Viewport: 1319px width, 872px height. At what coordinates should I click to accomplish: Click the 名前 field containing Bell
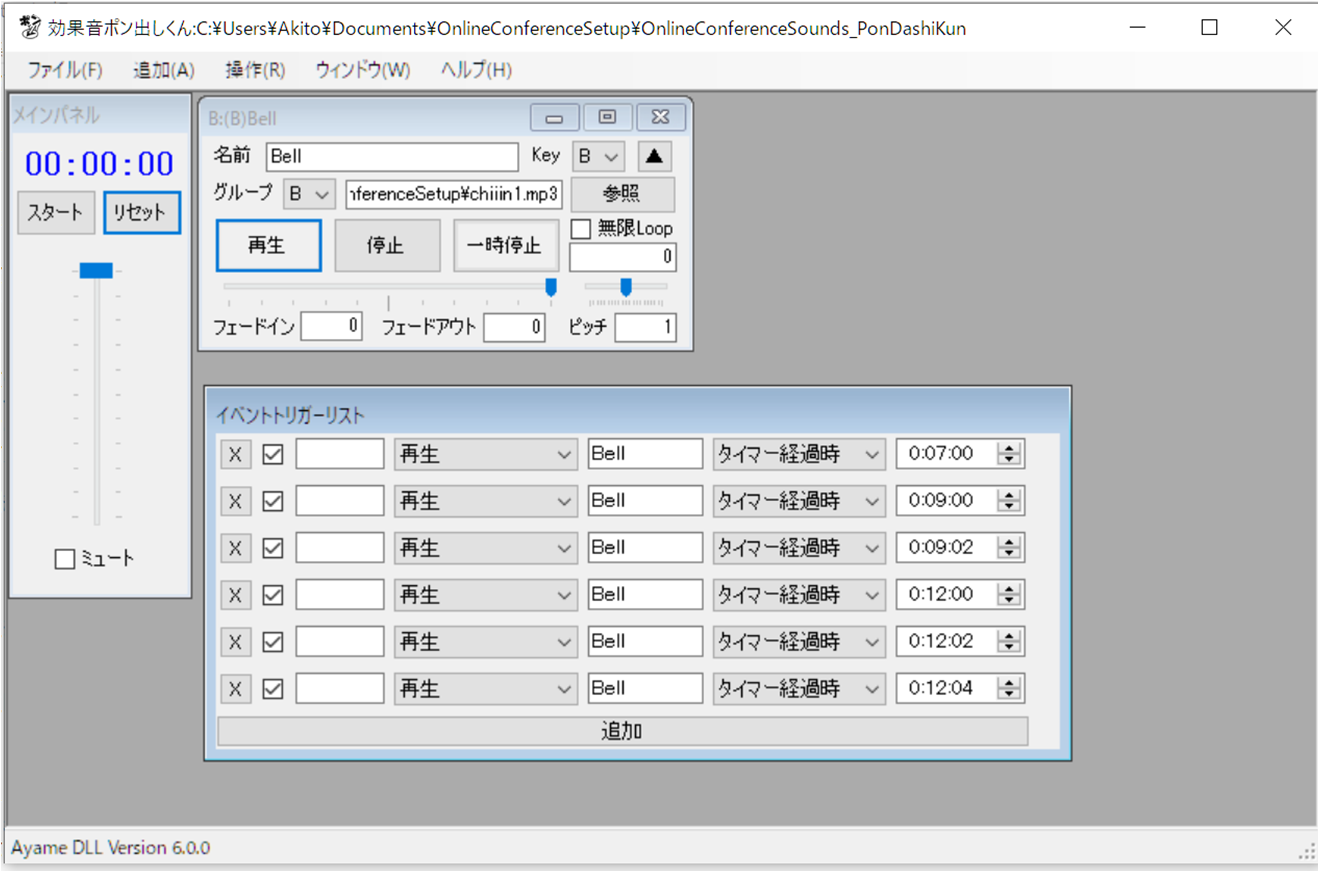(392, 157)
